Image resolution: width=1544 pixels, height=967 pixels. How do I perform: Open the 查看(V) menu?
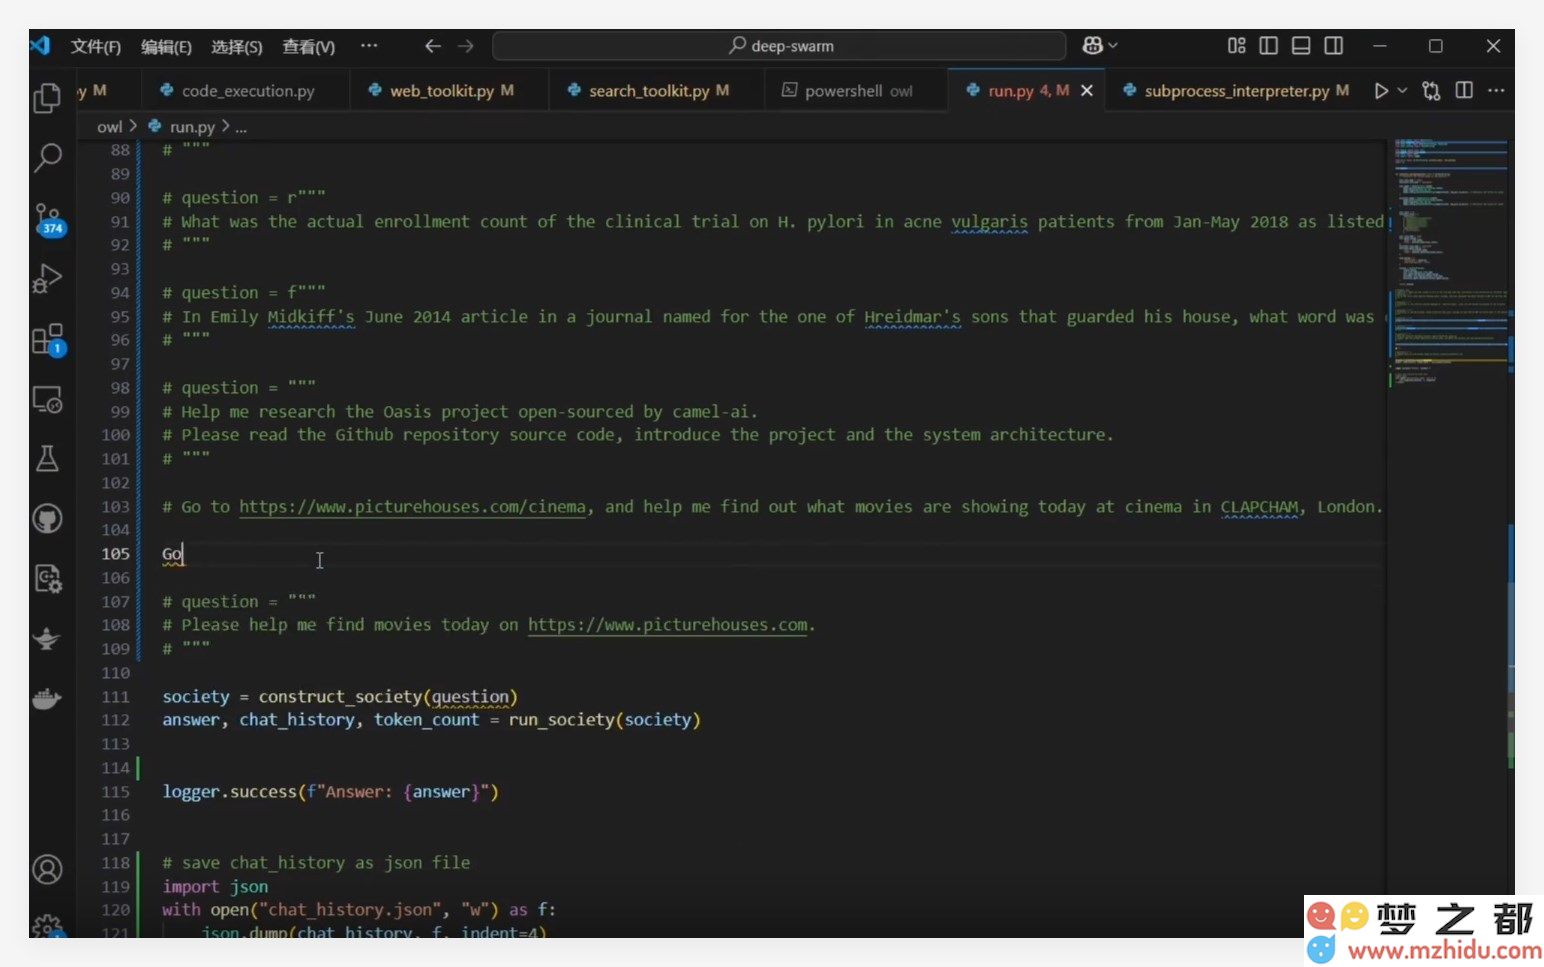[x=308, y=47]
